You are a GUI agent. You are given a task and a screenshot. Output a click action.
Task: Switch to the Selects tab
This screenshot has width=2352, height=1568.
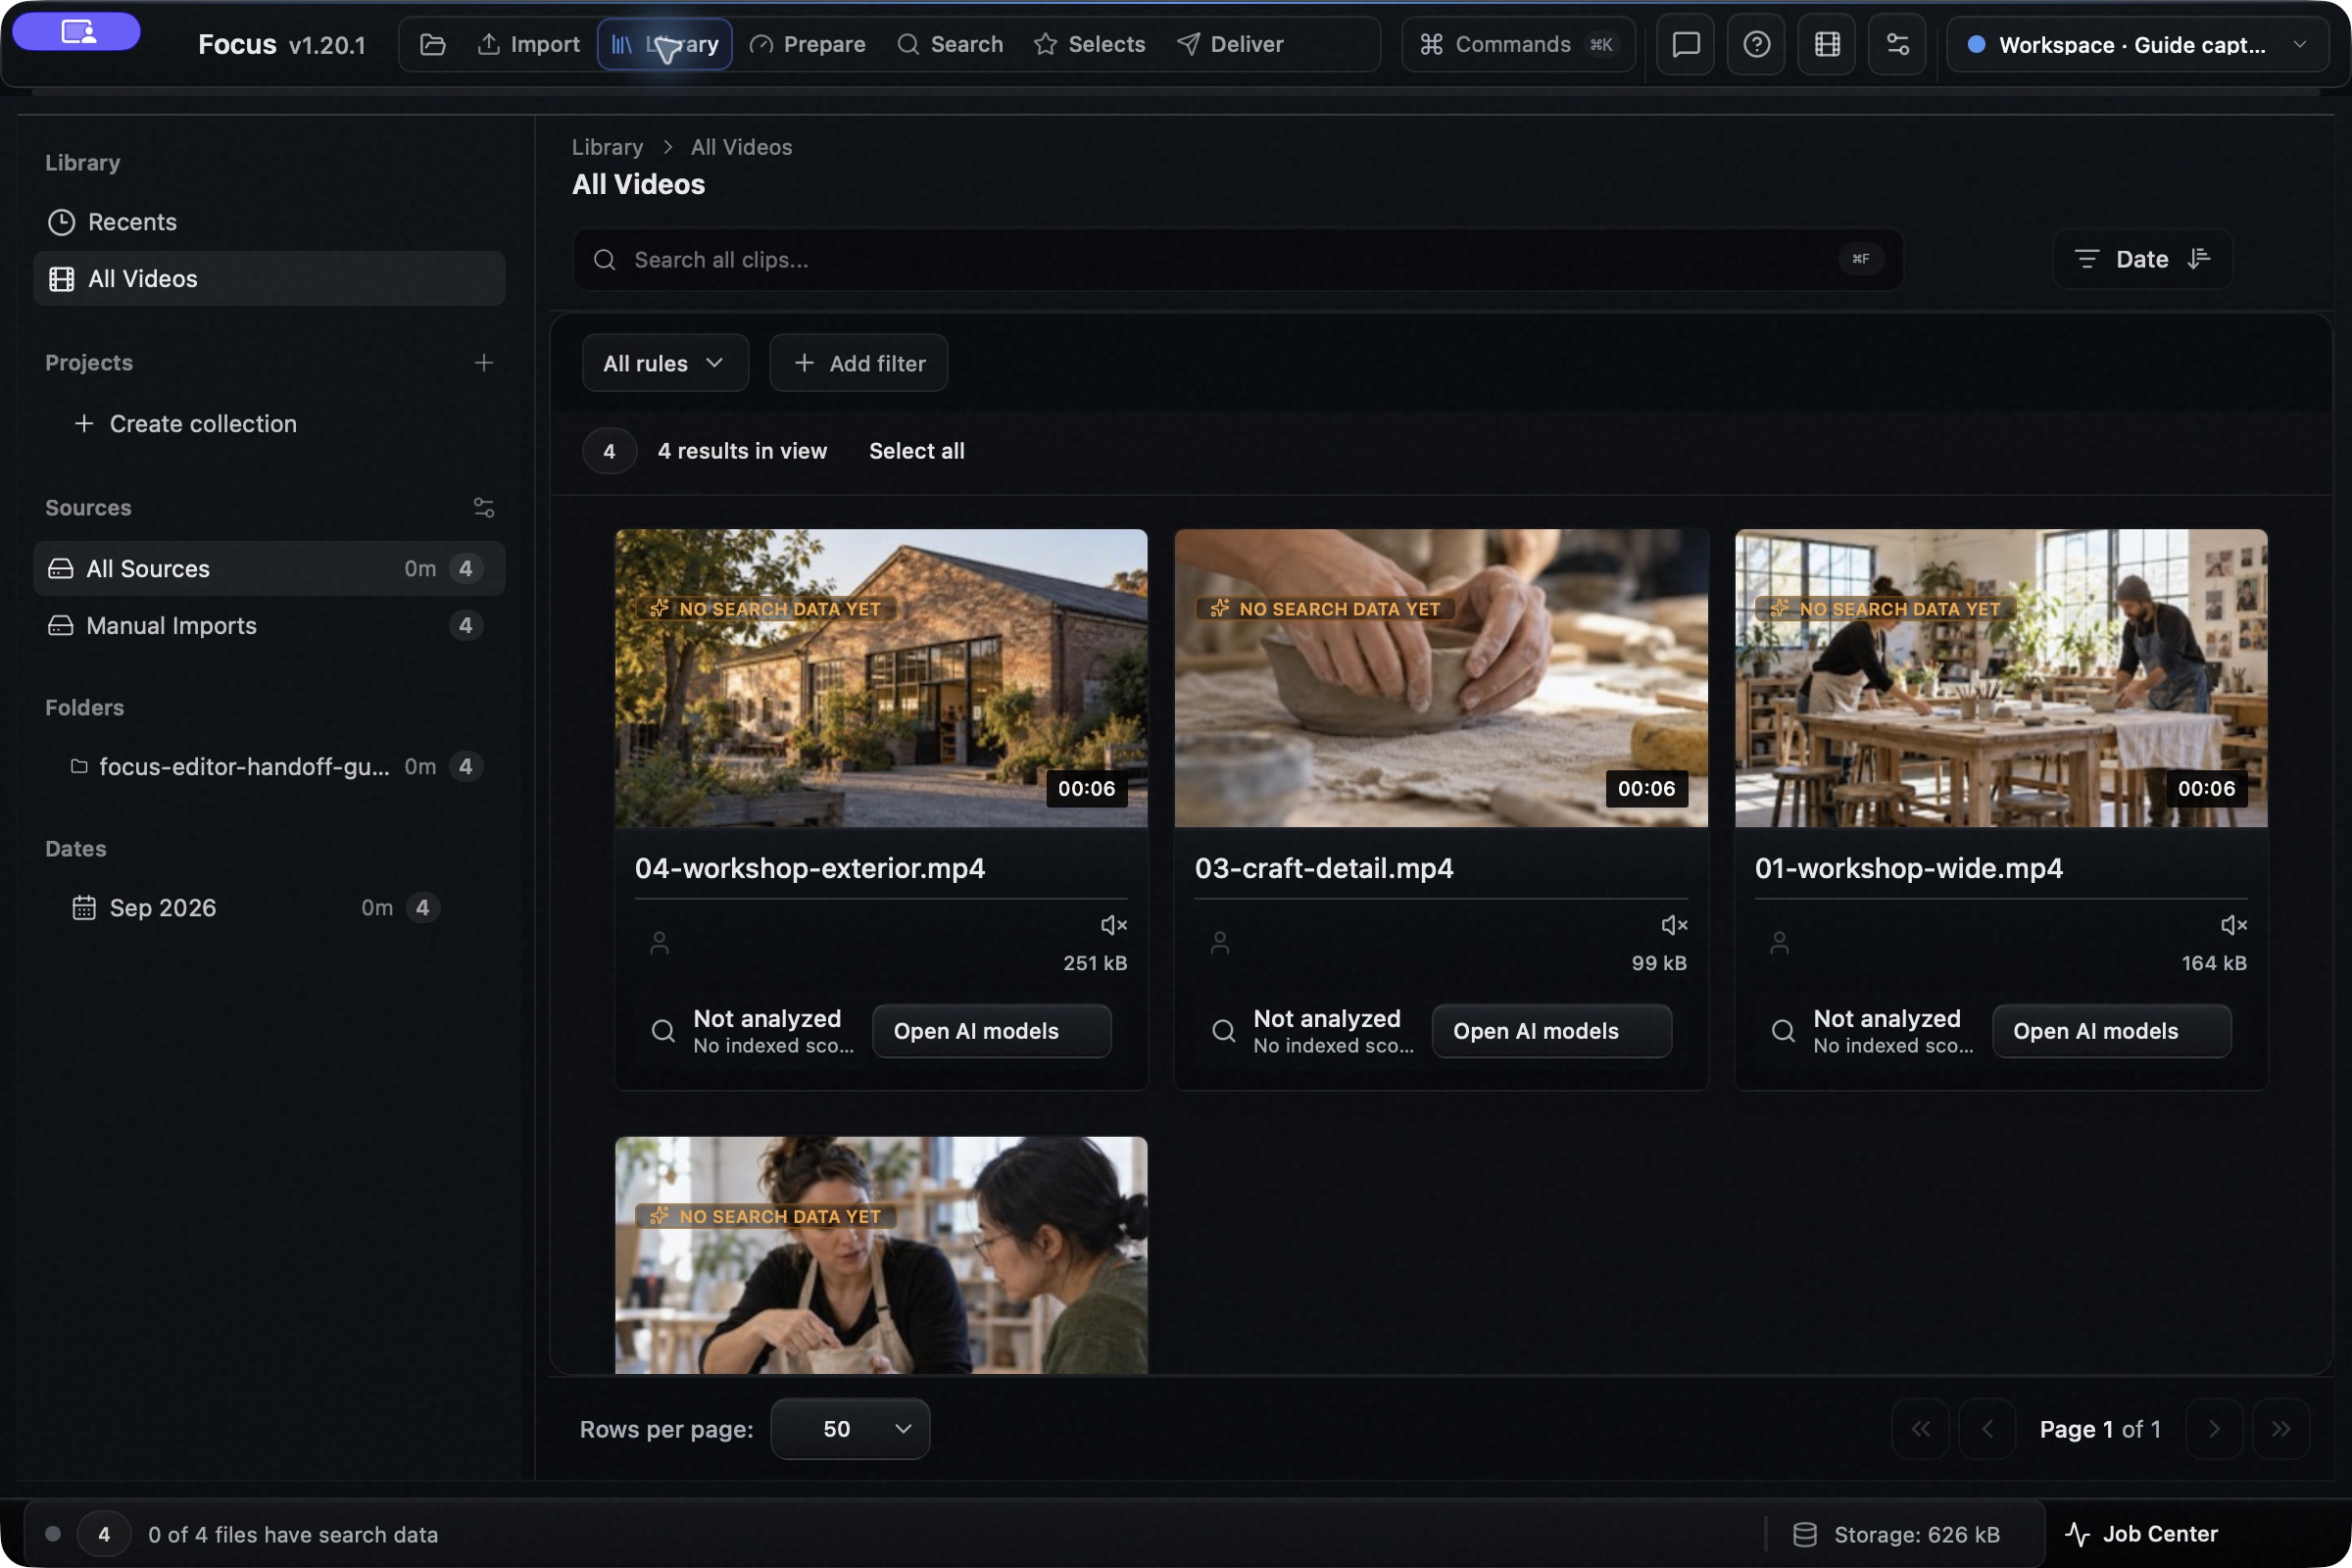tap(1089, 44)
